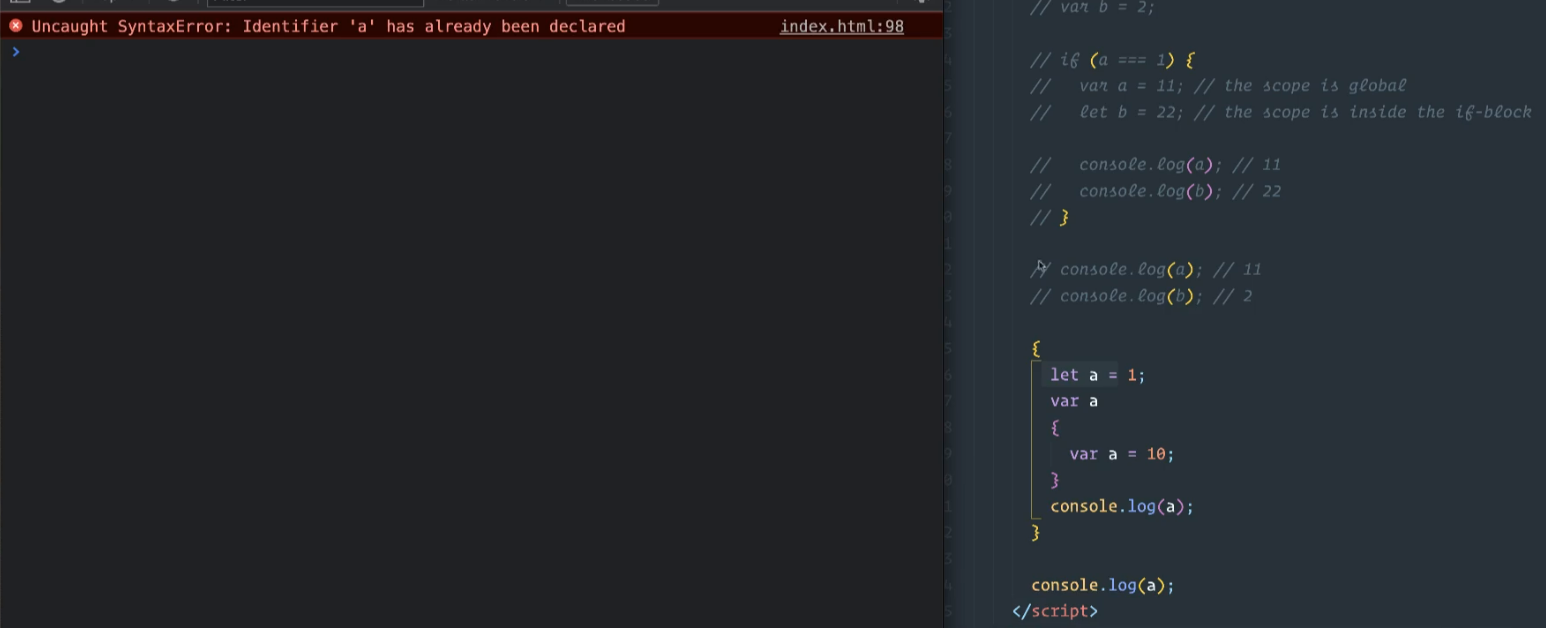The width and height of the screenshot is (1546, 628).
Task: Click comment 'var a = 11; // the scope is global'
Action: 1219,86
